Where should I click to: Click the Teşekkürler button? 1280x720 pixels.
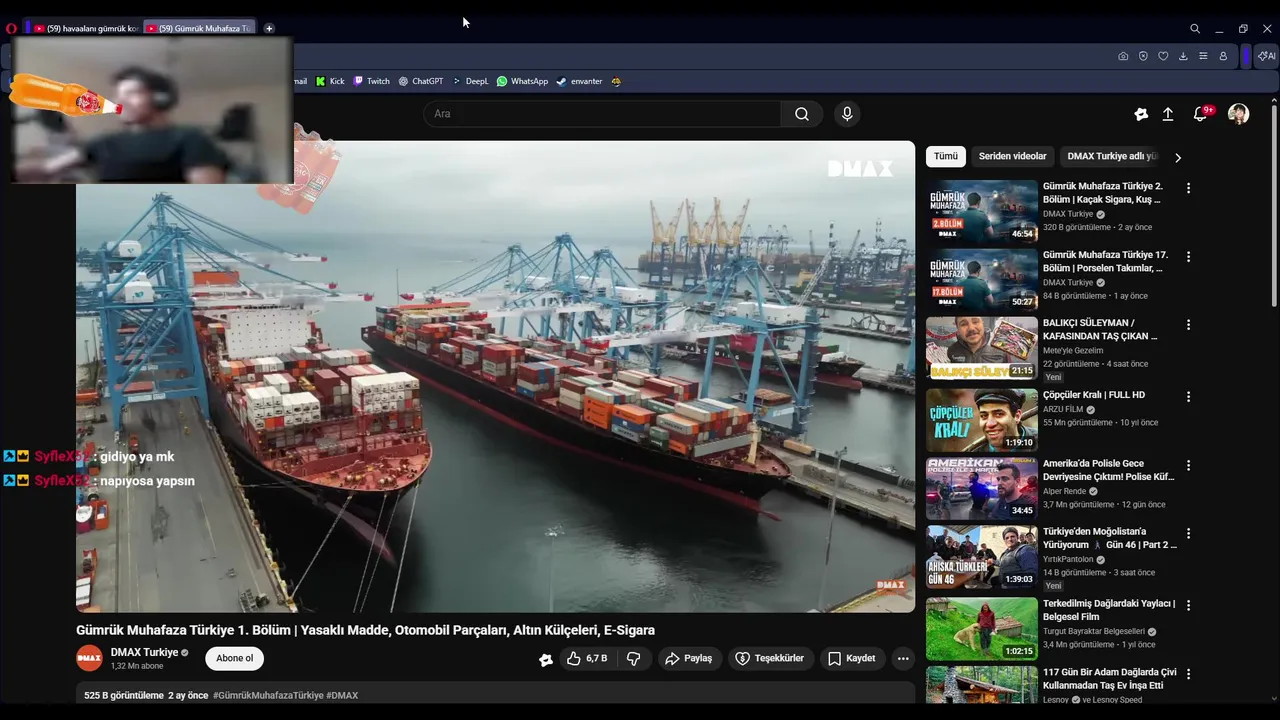point(770,658)
